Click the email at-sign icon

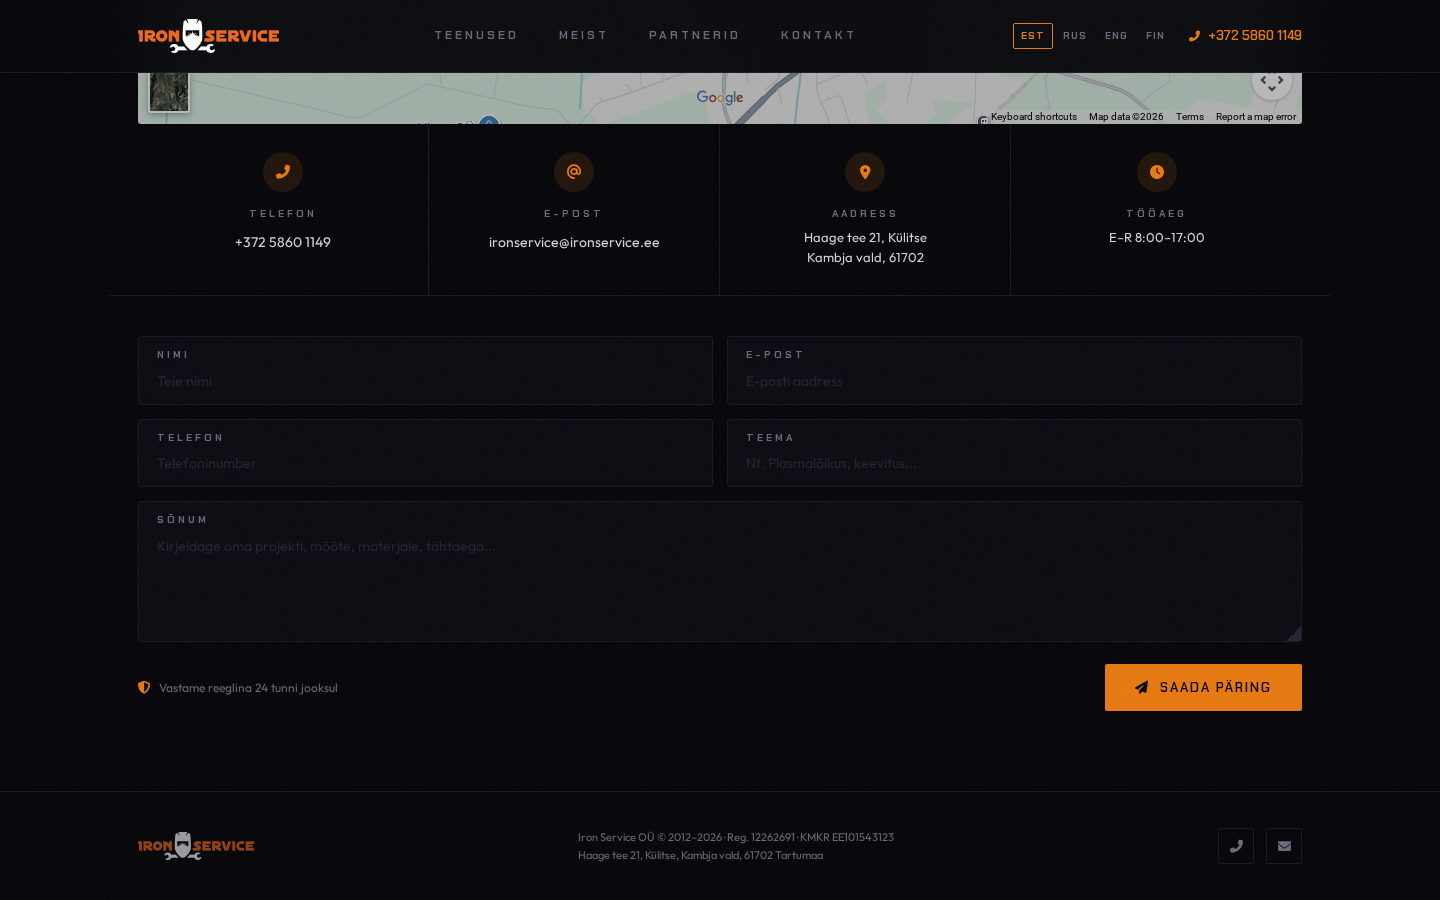574,172
